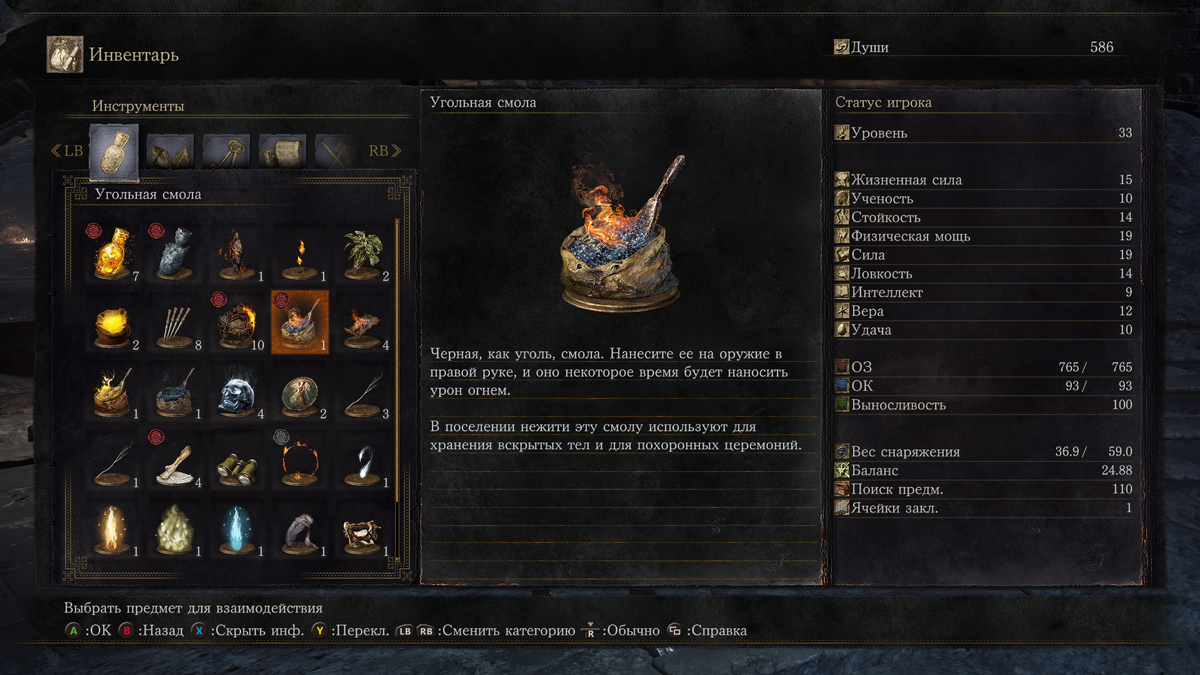Select the highlighted charcoal resin slot

(x=299, y=322)
